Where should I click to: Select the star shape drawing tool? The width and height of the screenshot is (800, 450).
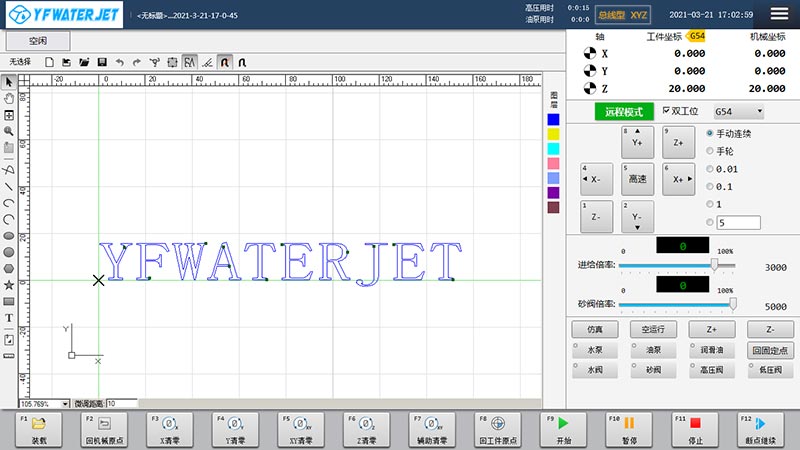click(x=9, y=285)
